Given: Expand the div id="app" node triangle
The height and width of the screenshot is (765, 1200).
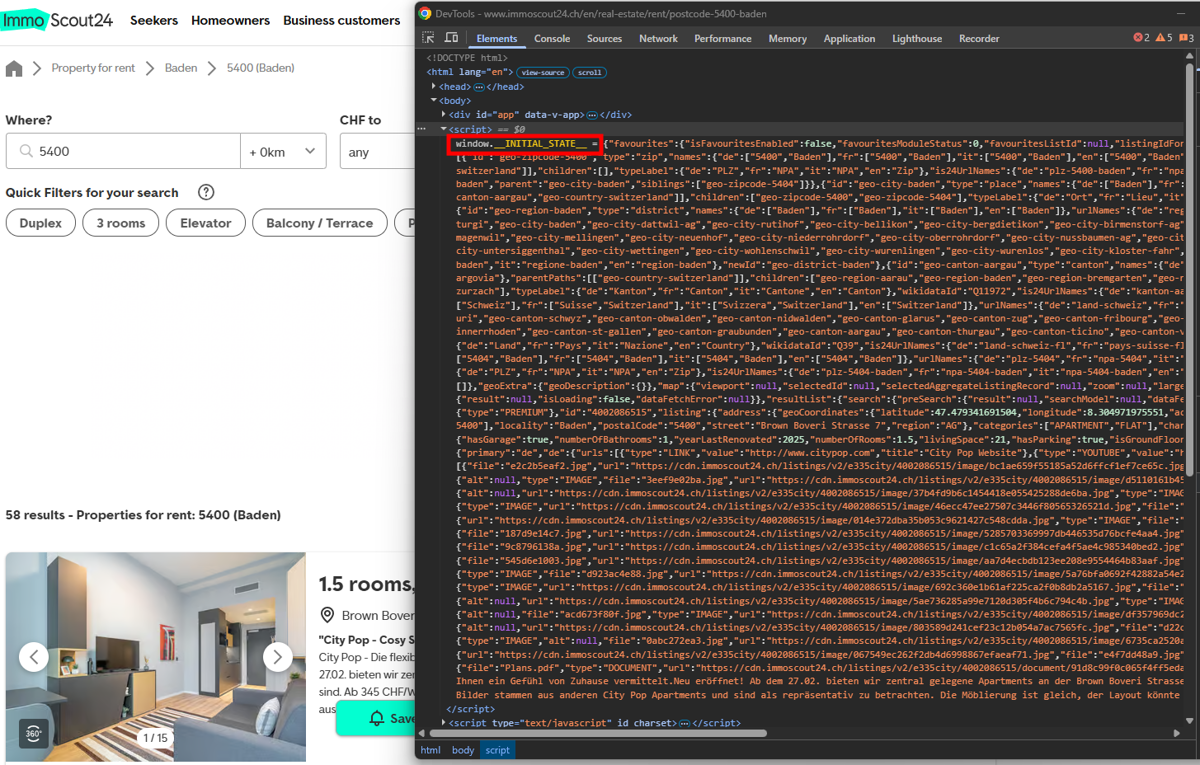Looking at the screenshot, I should point(445,115).
